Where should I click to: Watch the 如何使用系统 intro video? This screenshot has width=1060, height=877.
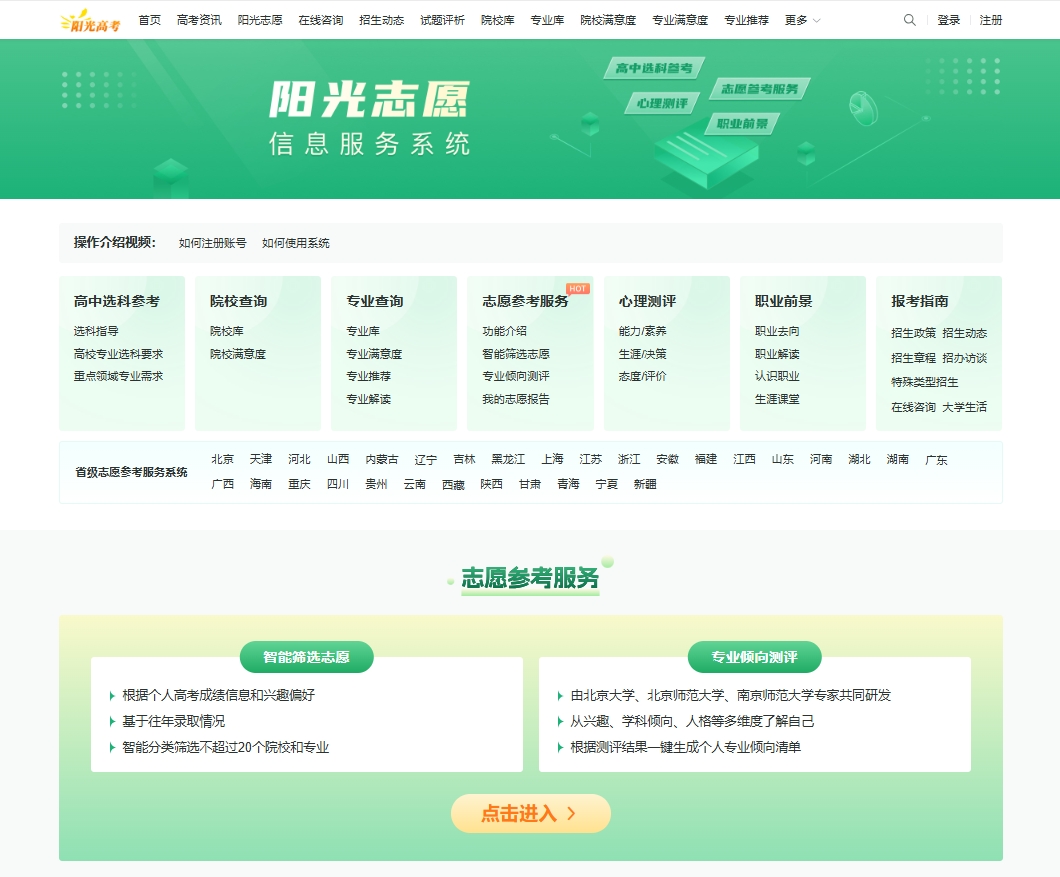(295, 243)
